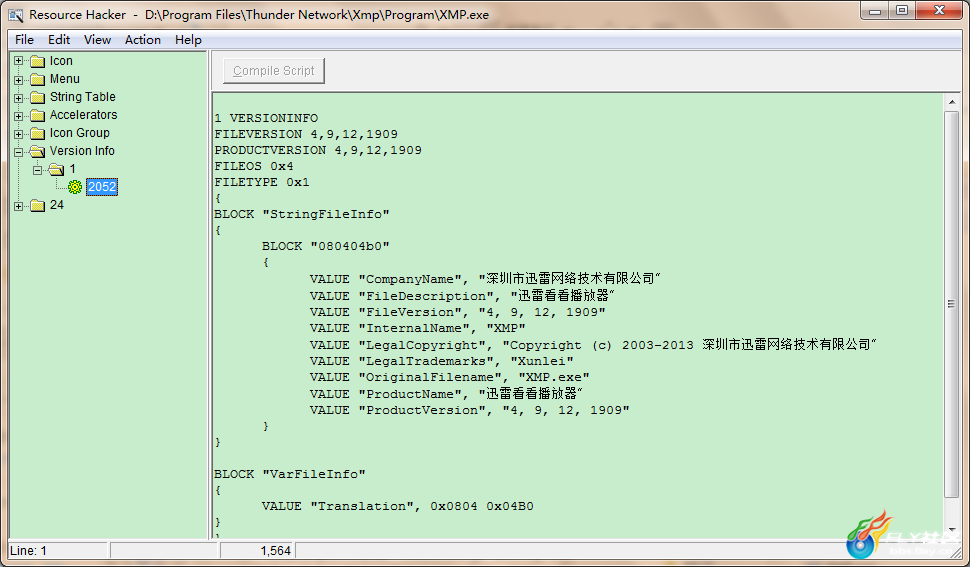Select the Accelerators tree label
This screenshot has height=567, width=970.
[x=84, y=115]
